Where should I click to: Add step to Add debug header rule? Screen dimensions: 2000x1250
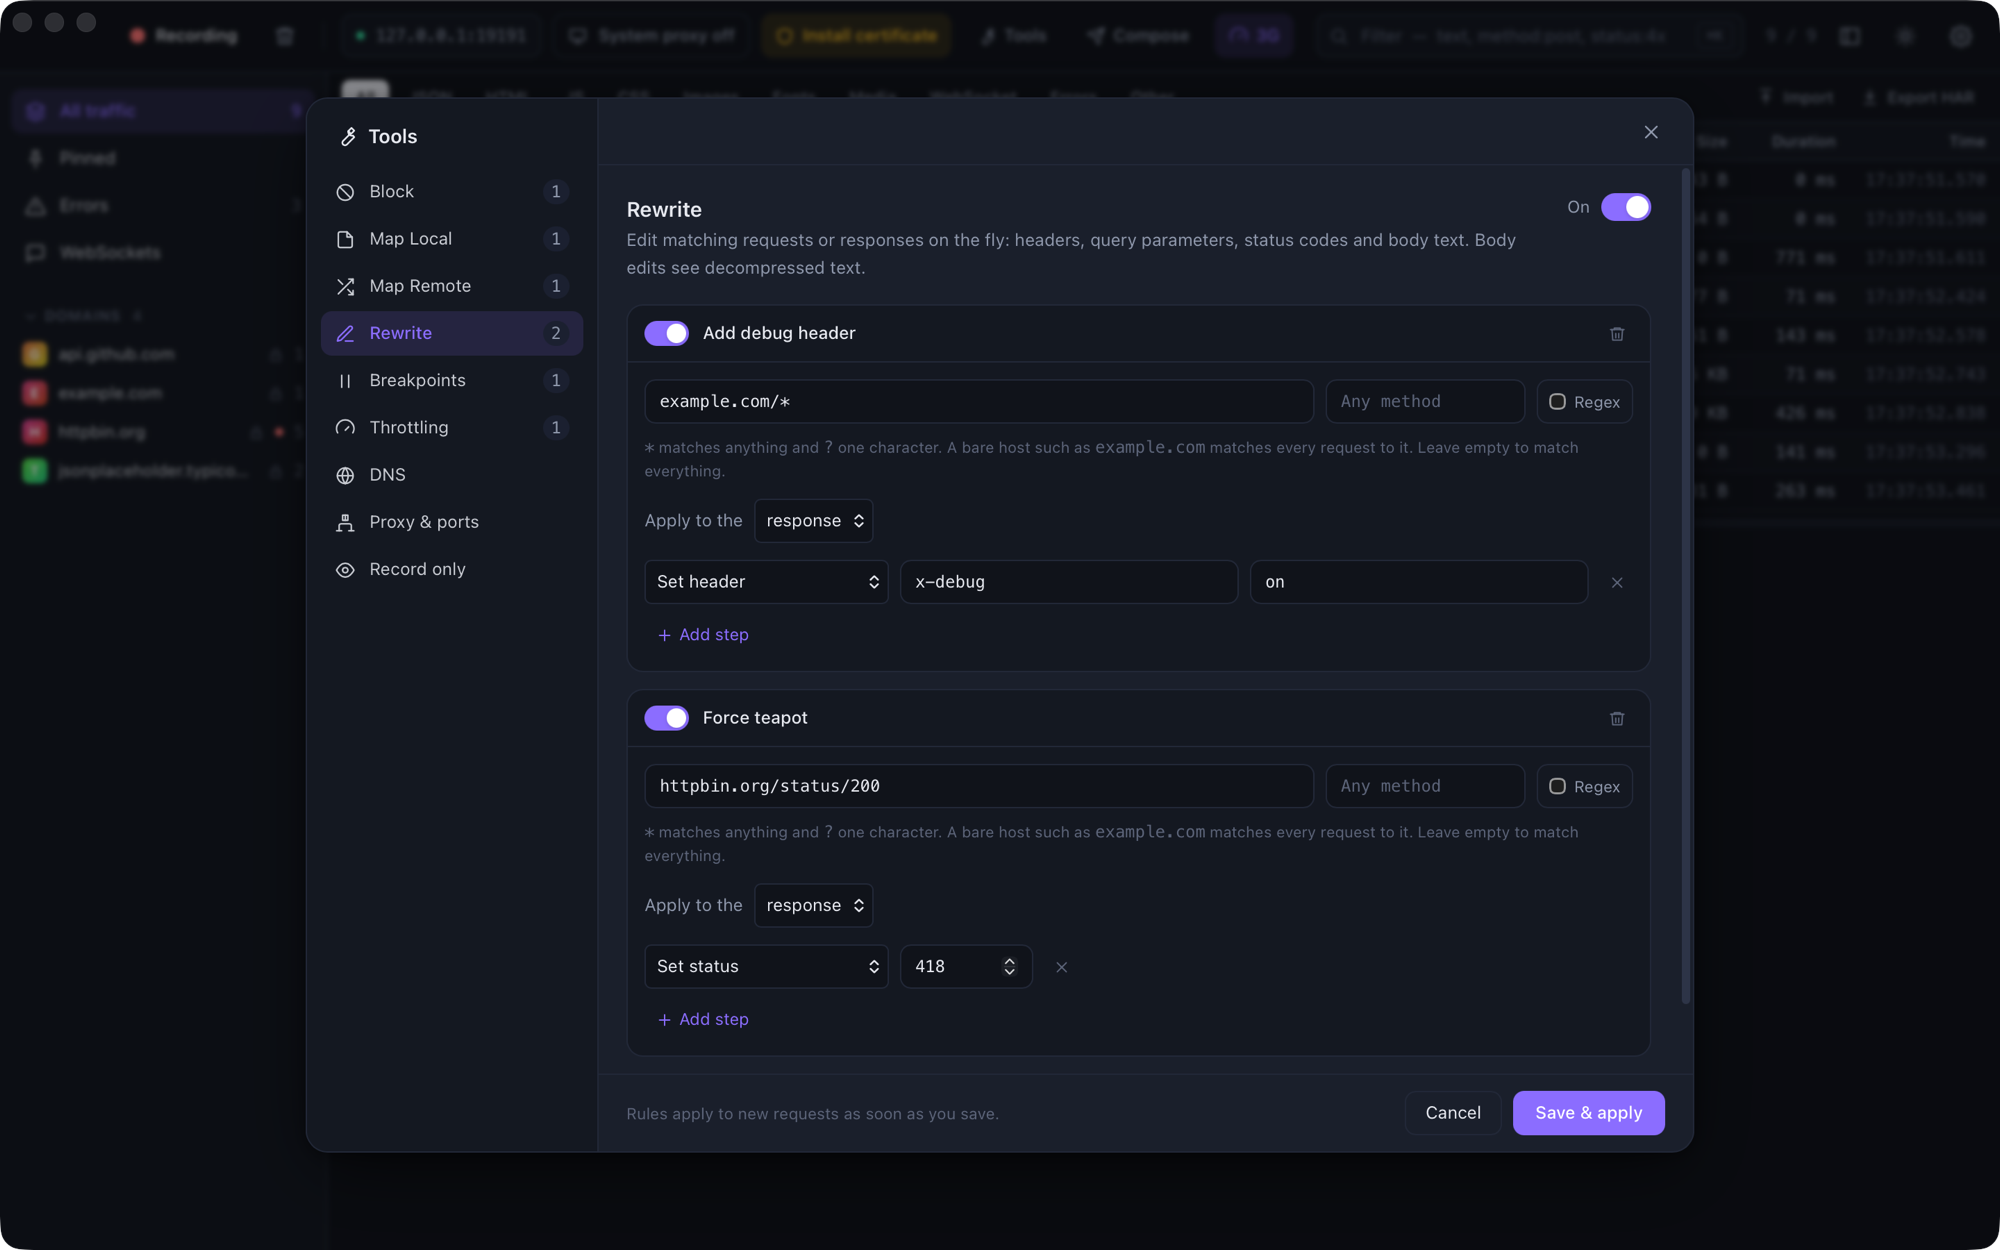(x=703, y=635)
